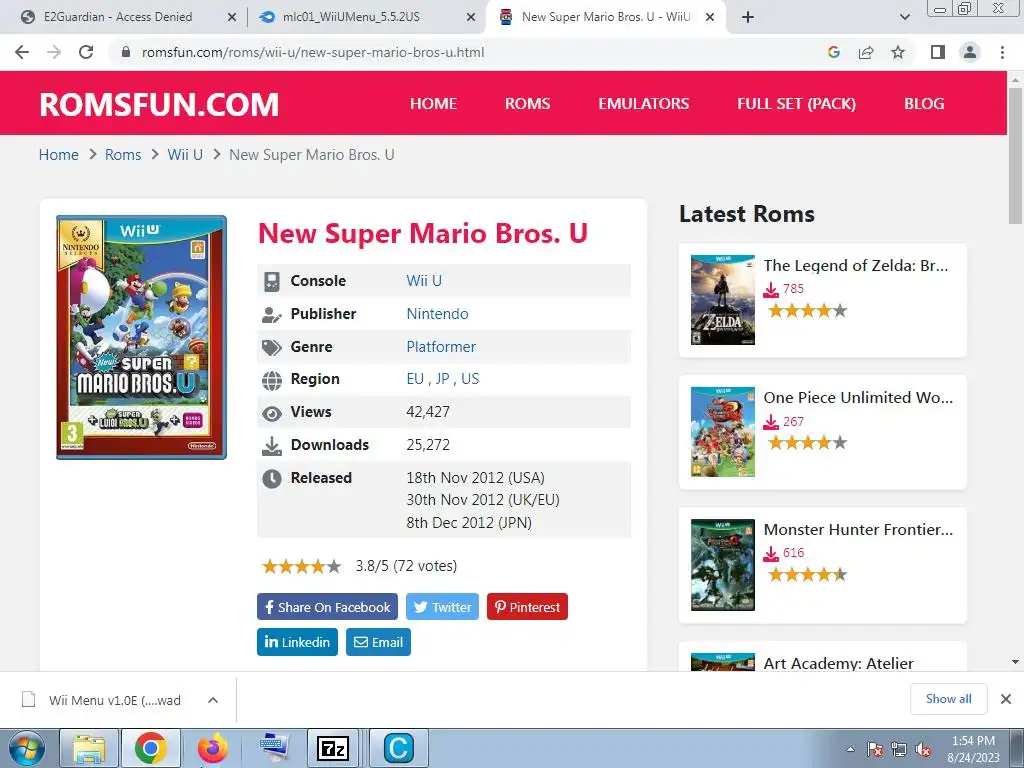Open Monster Hunter Frontier title

[x=858, y=530]
